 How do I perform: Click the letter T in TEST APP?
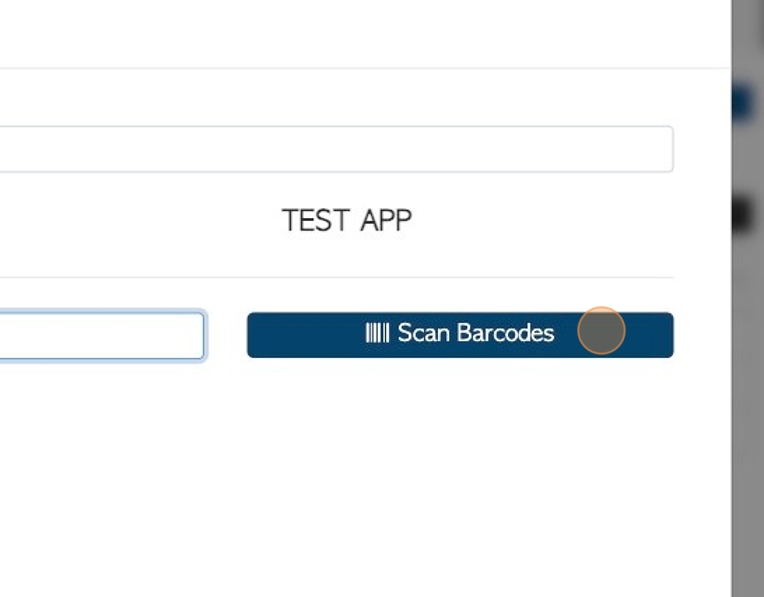[291, 220]
